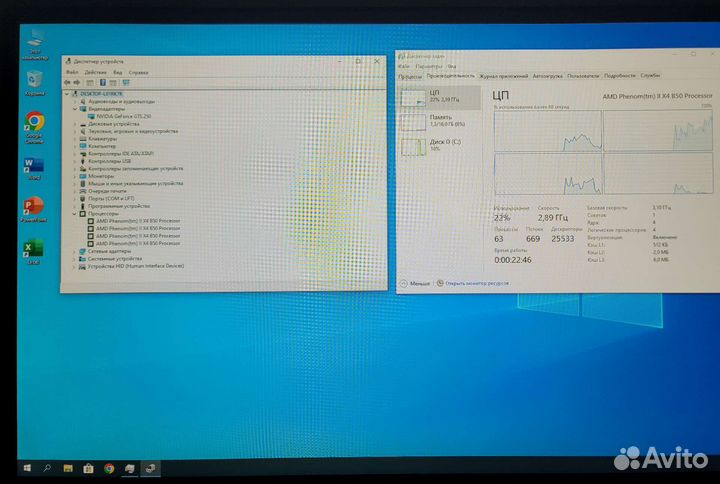Click the Back arrow in Device Manager toolbar
The width and height of the screenshot is (720, 484).
(68, 83)
